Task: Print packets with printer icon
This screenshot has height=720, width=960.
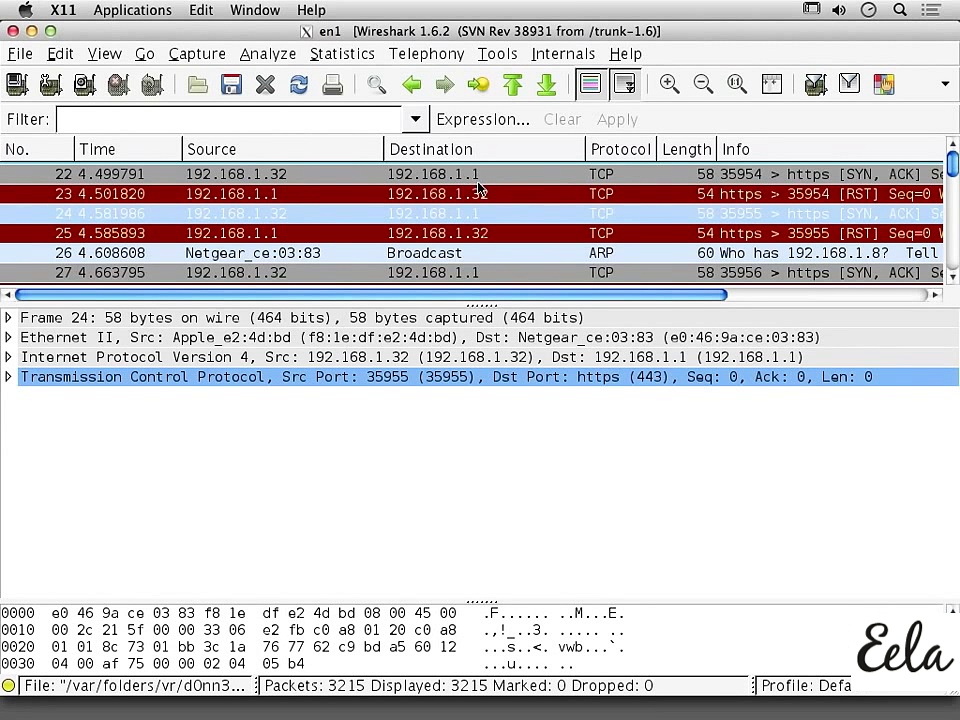Action: [x=332, y=84]
